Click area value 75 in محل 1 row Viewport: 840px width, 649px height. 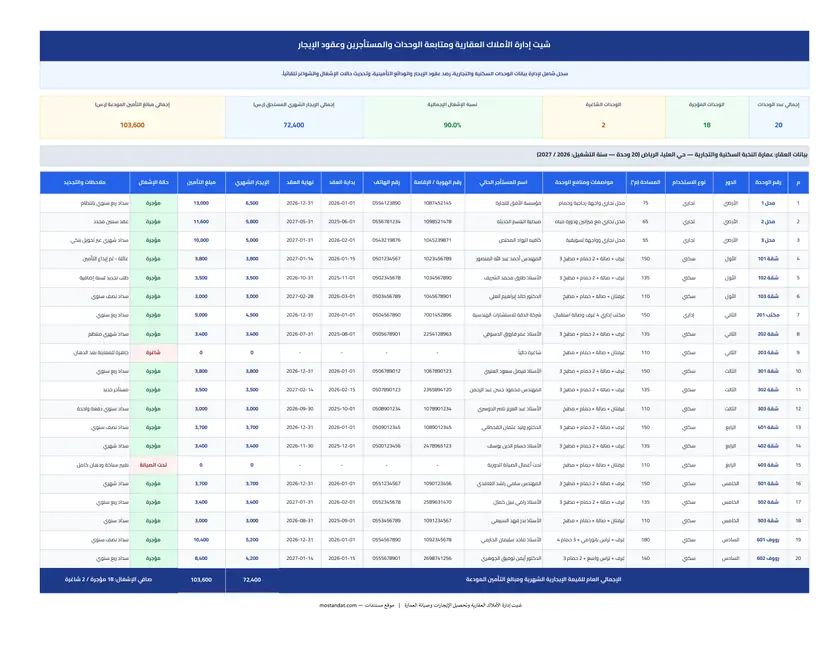tap(646, 203)
